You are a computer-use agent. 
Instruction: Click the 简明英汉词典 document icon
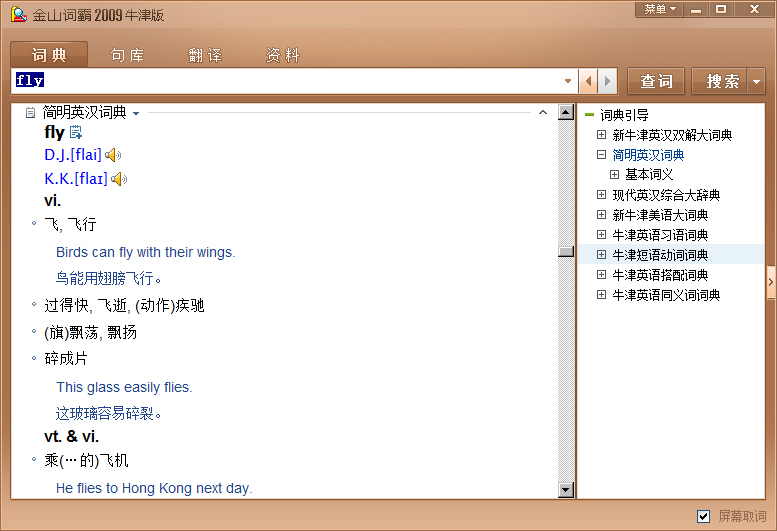pyautogui.click(x=30, y=113)
